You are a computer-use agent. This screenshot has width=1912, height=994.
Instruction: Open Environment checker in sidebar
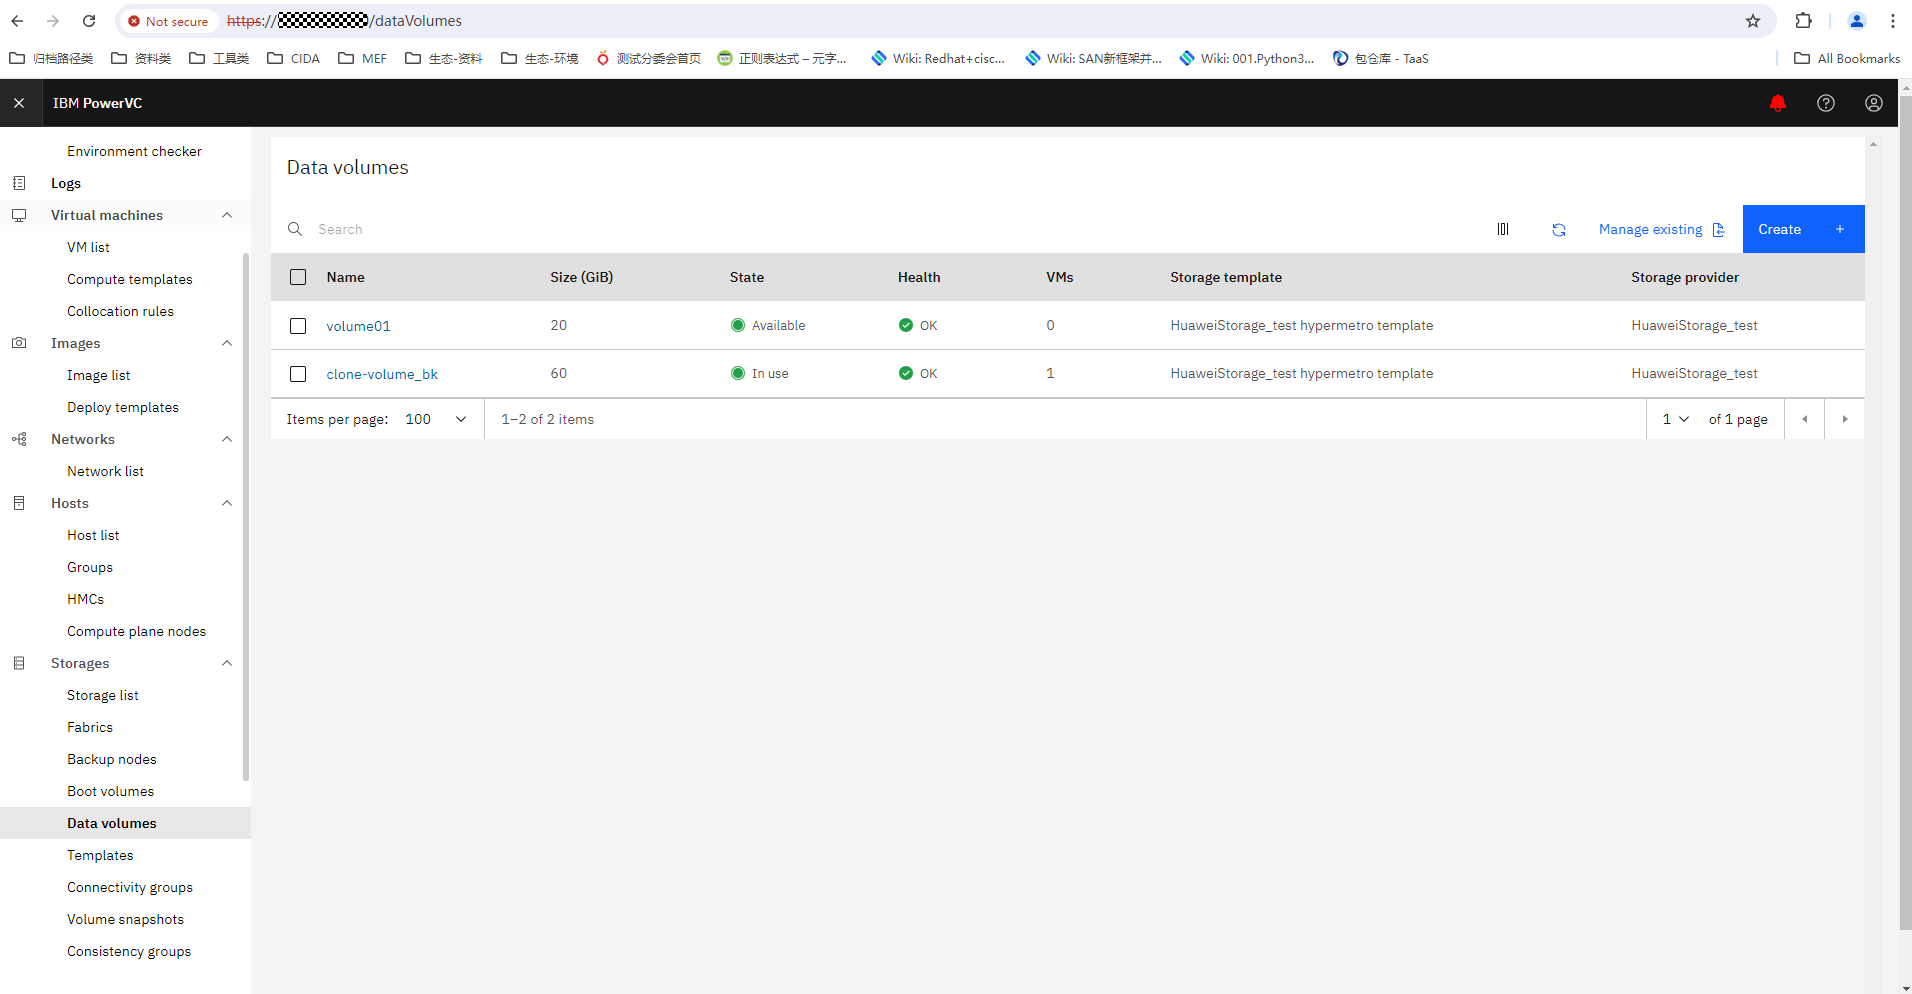click(134, 151)
